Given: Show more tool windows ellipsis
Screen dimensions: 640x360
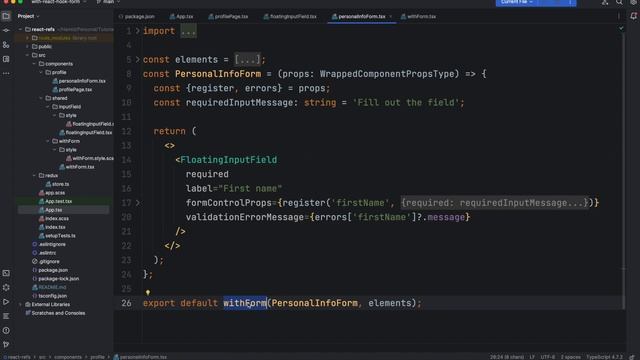Looking at the screenshot, I should pos(6,73).
